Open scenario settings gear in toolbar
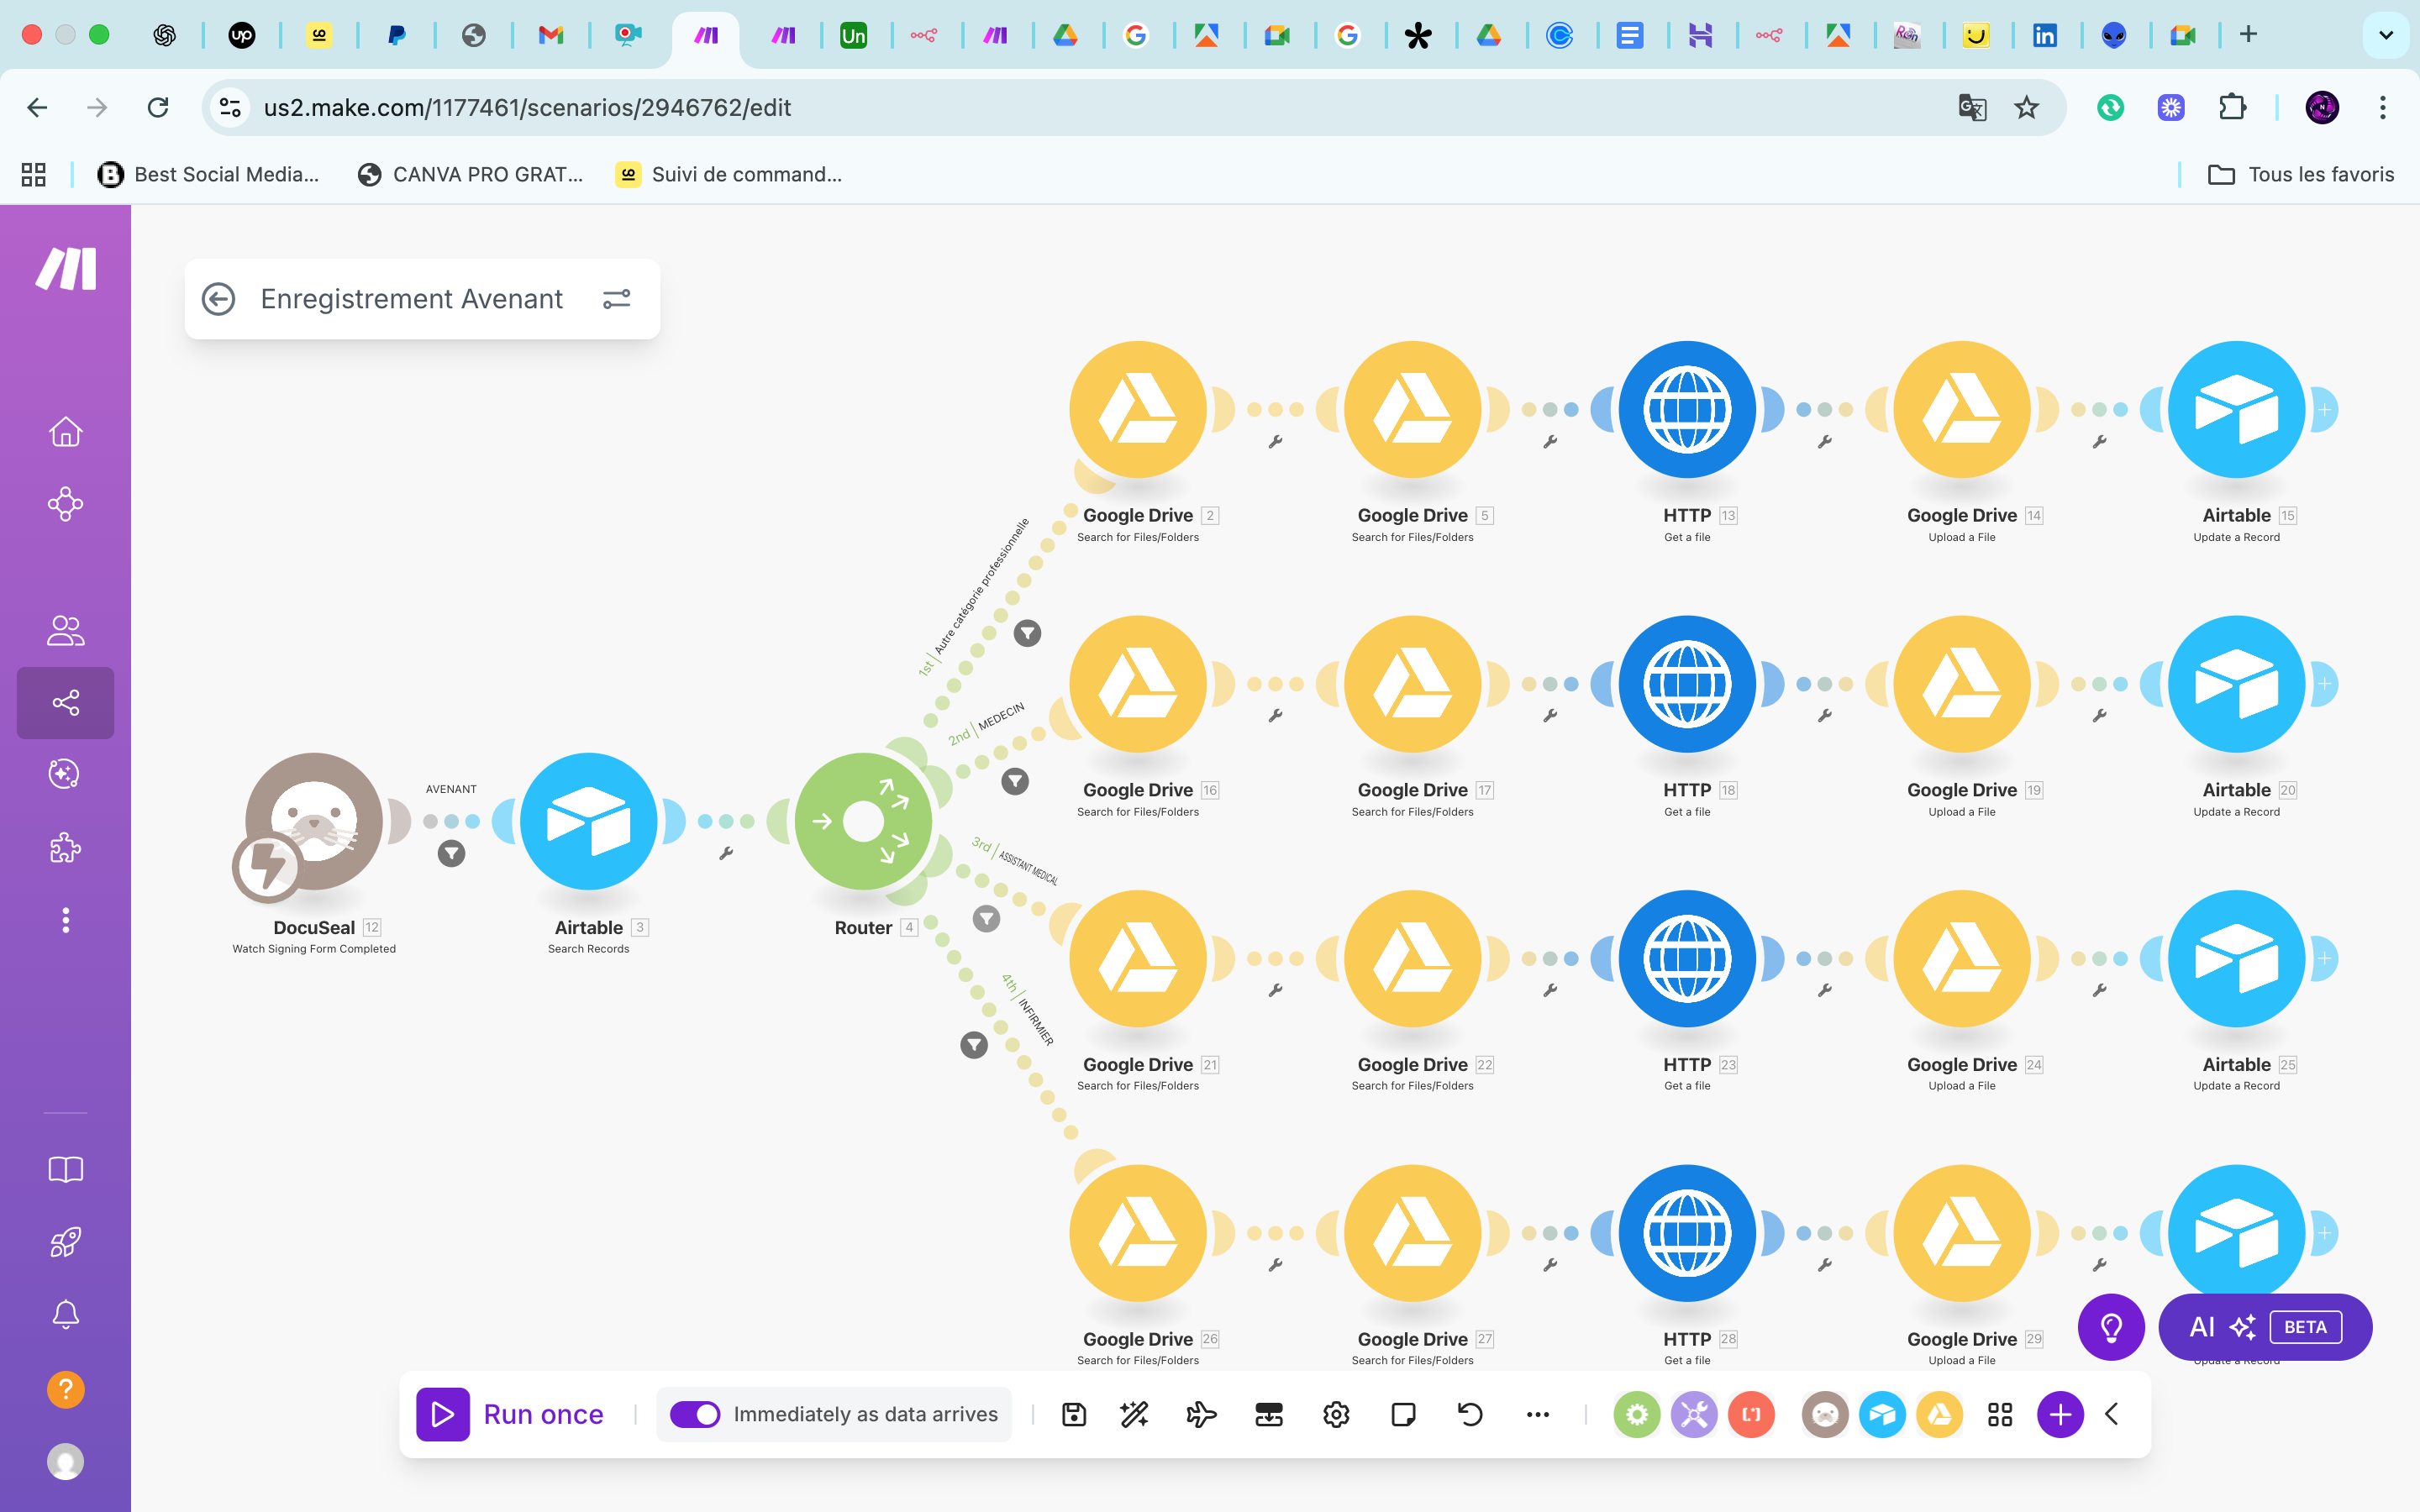The height and width of the screenshot is (1512, 2420). pos(1336,1414)
